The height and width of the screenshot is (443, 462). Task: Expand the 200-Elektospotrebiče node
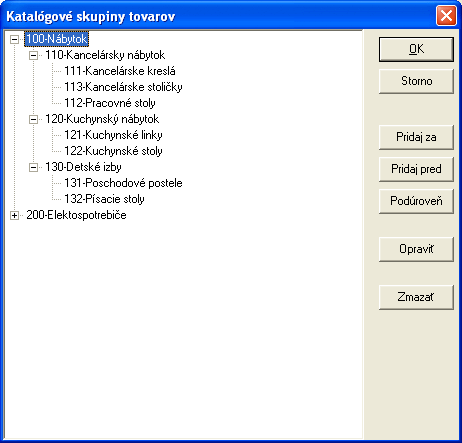click(14, 215)
